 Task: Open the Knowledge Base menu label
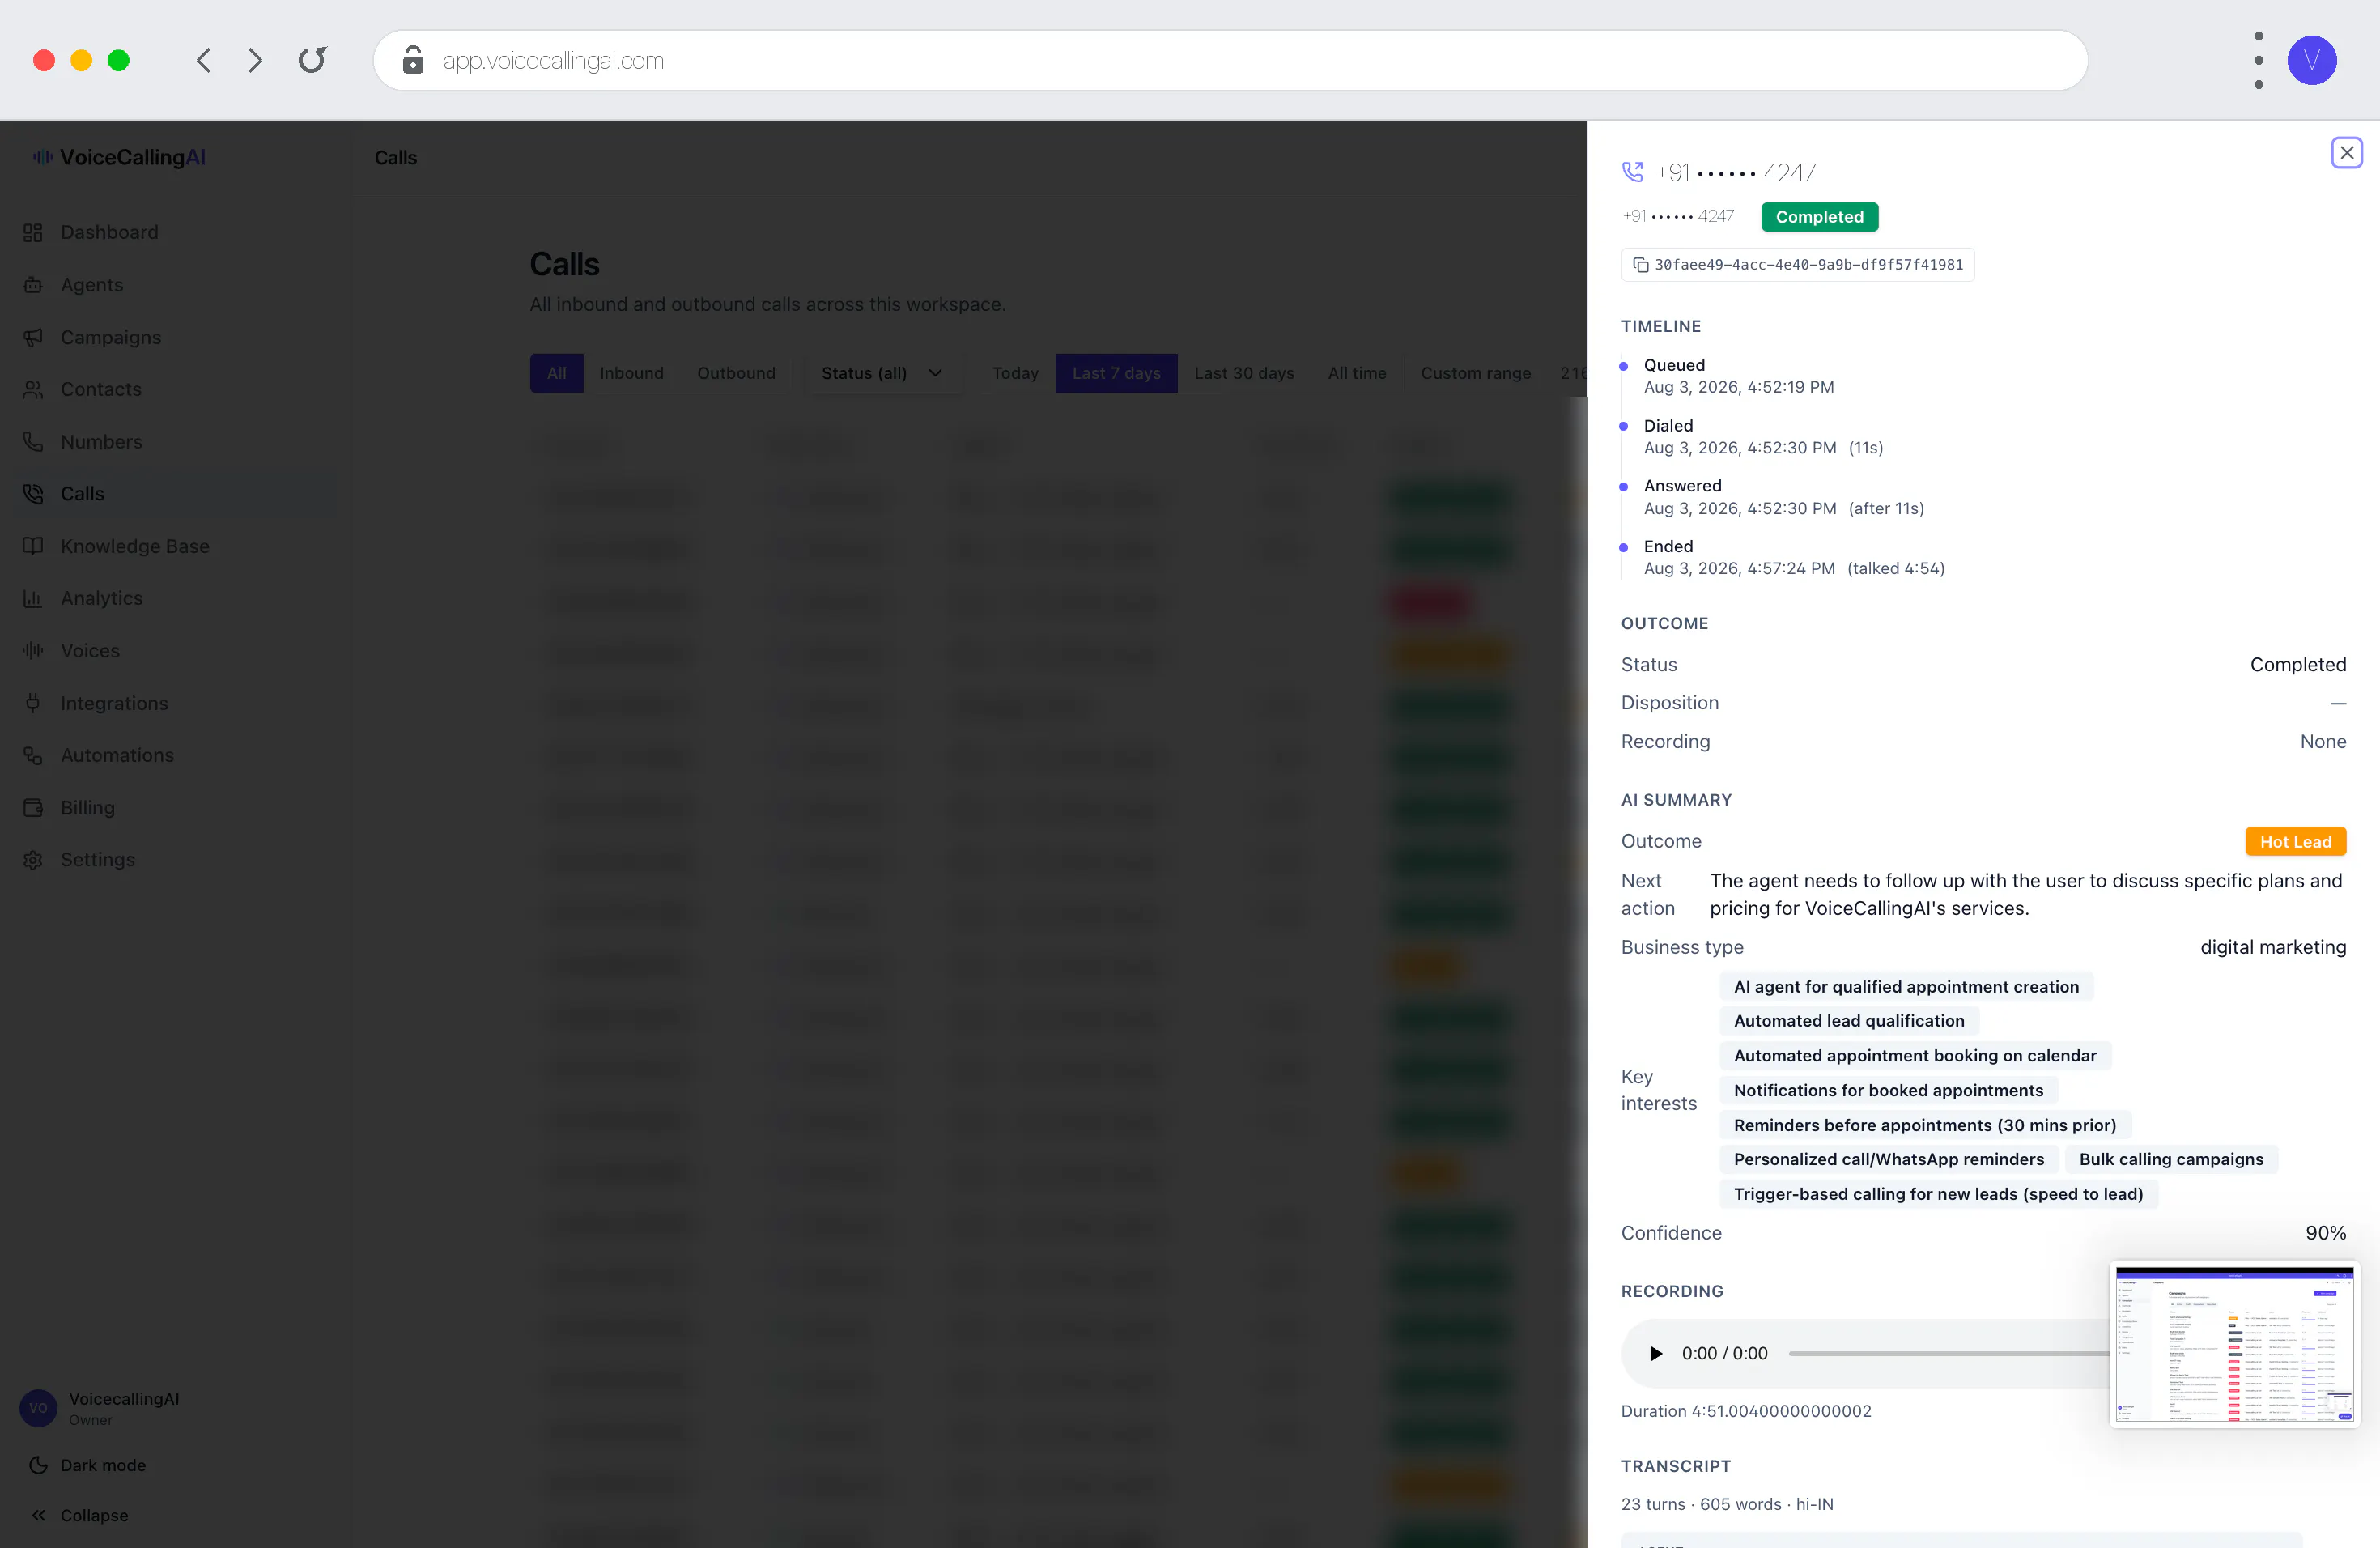pyautogui.click(x=135, y=546)
